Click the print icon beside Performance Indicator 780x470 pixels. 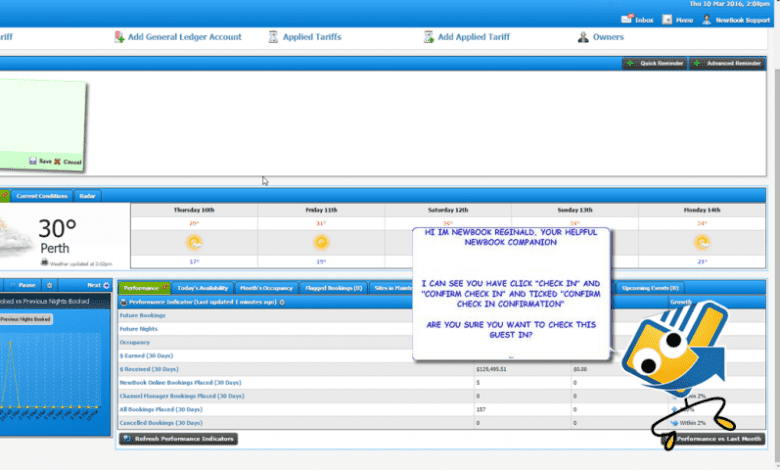pyautogui.click(x=123, y=302)
